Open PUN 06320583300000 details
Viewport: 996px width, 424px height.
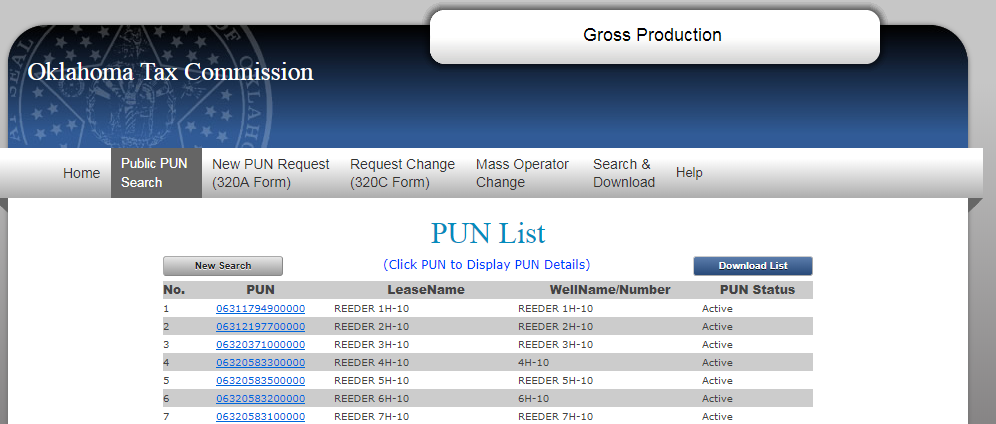point(260,362)
